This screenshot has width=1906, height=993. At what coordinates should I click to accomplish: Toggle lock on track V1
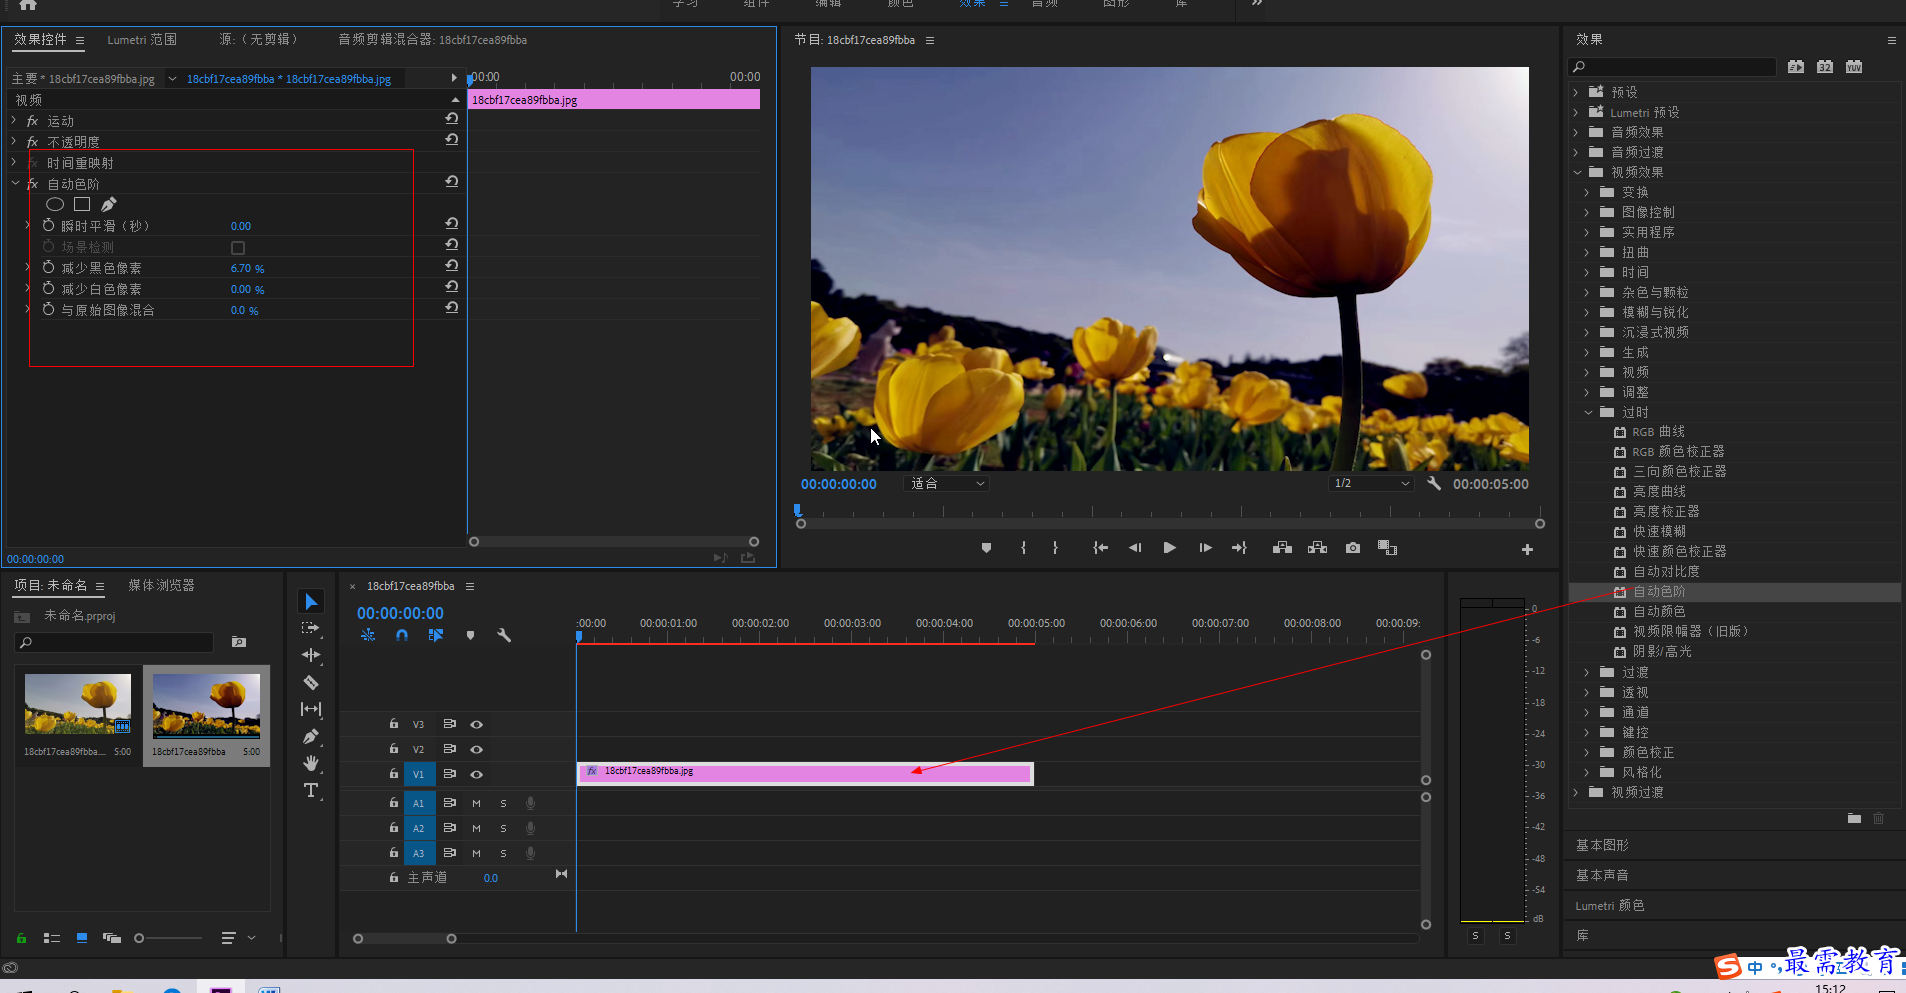394,773
